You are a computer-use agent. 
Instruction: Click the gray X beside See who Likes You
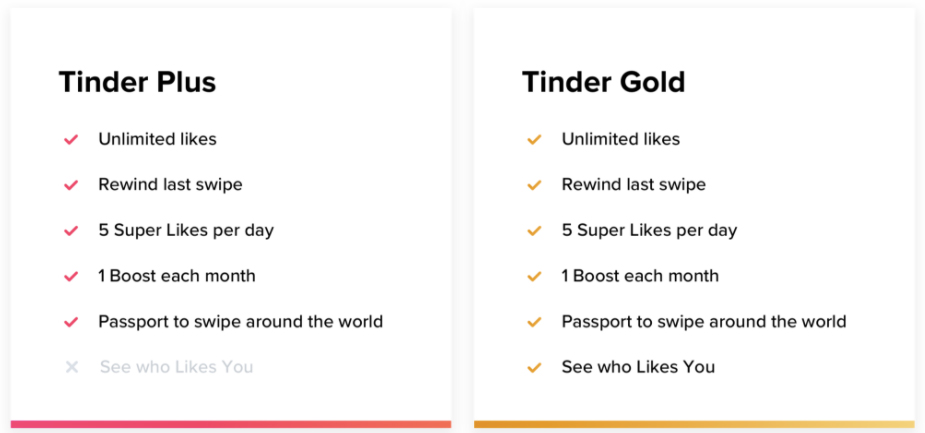[x=72, y=367]
